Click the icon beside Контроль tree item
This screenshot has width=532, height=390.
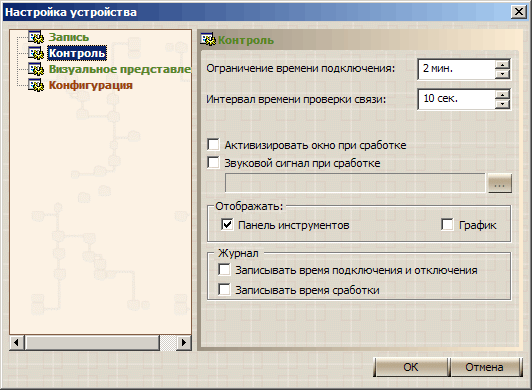pos(36,53)
